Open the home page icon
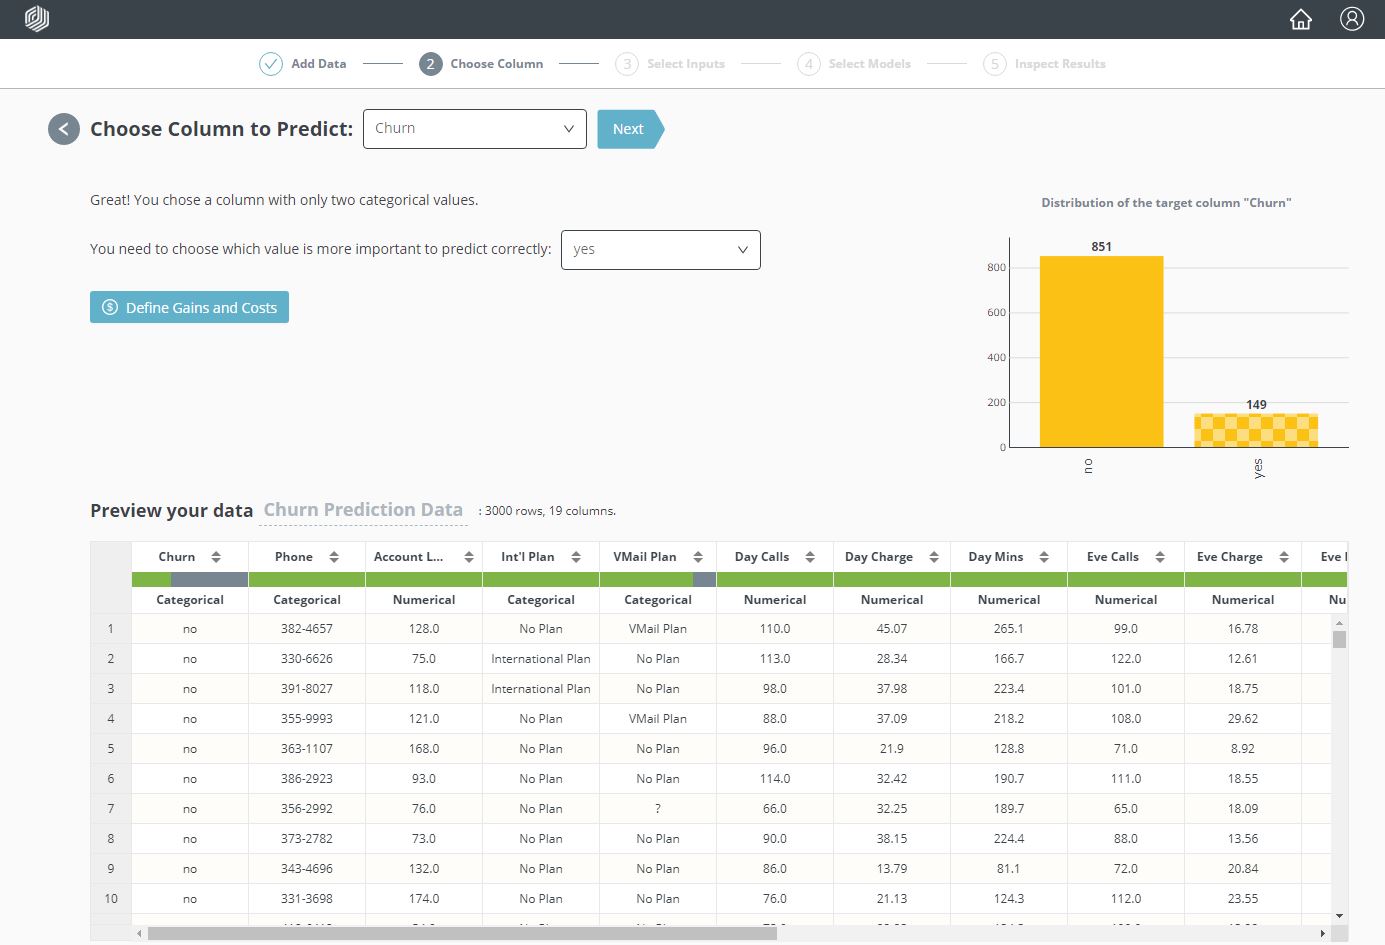The height and width of the screenshot is (945, 1385). pos(1300,19)
